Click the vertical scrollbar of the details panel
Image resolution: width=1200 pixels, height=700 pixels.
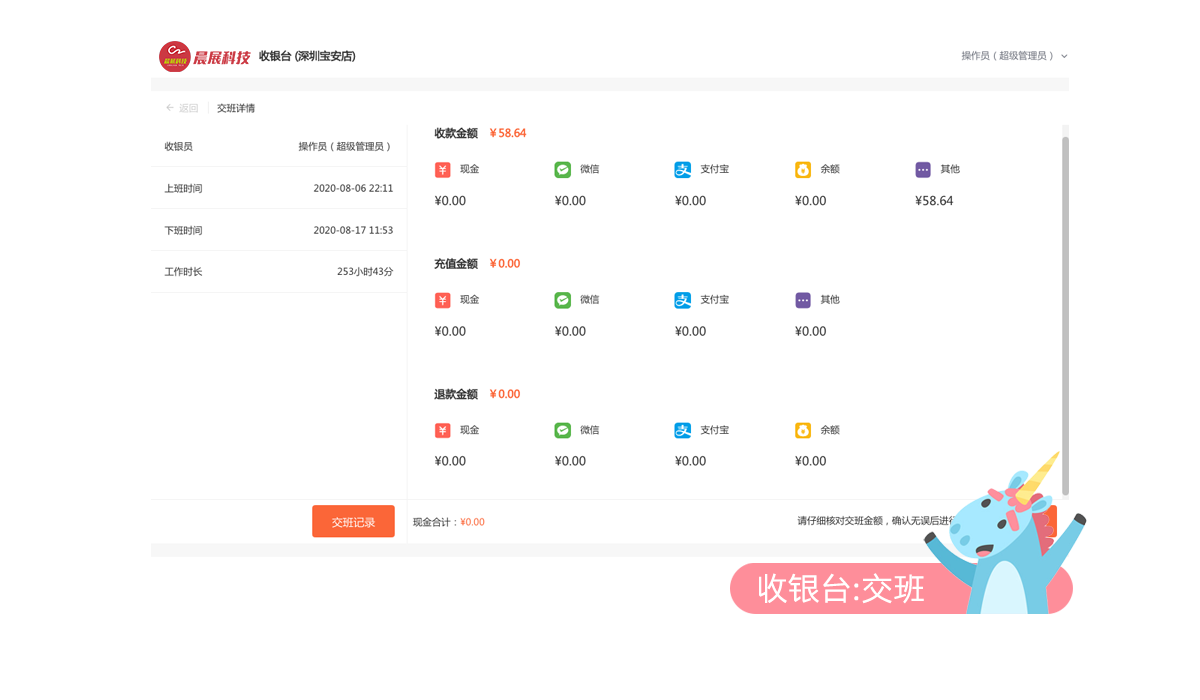click(1065, 300)
